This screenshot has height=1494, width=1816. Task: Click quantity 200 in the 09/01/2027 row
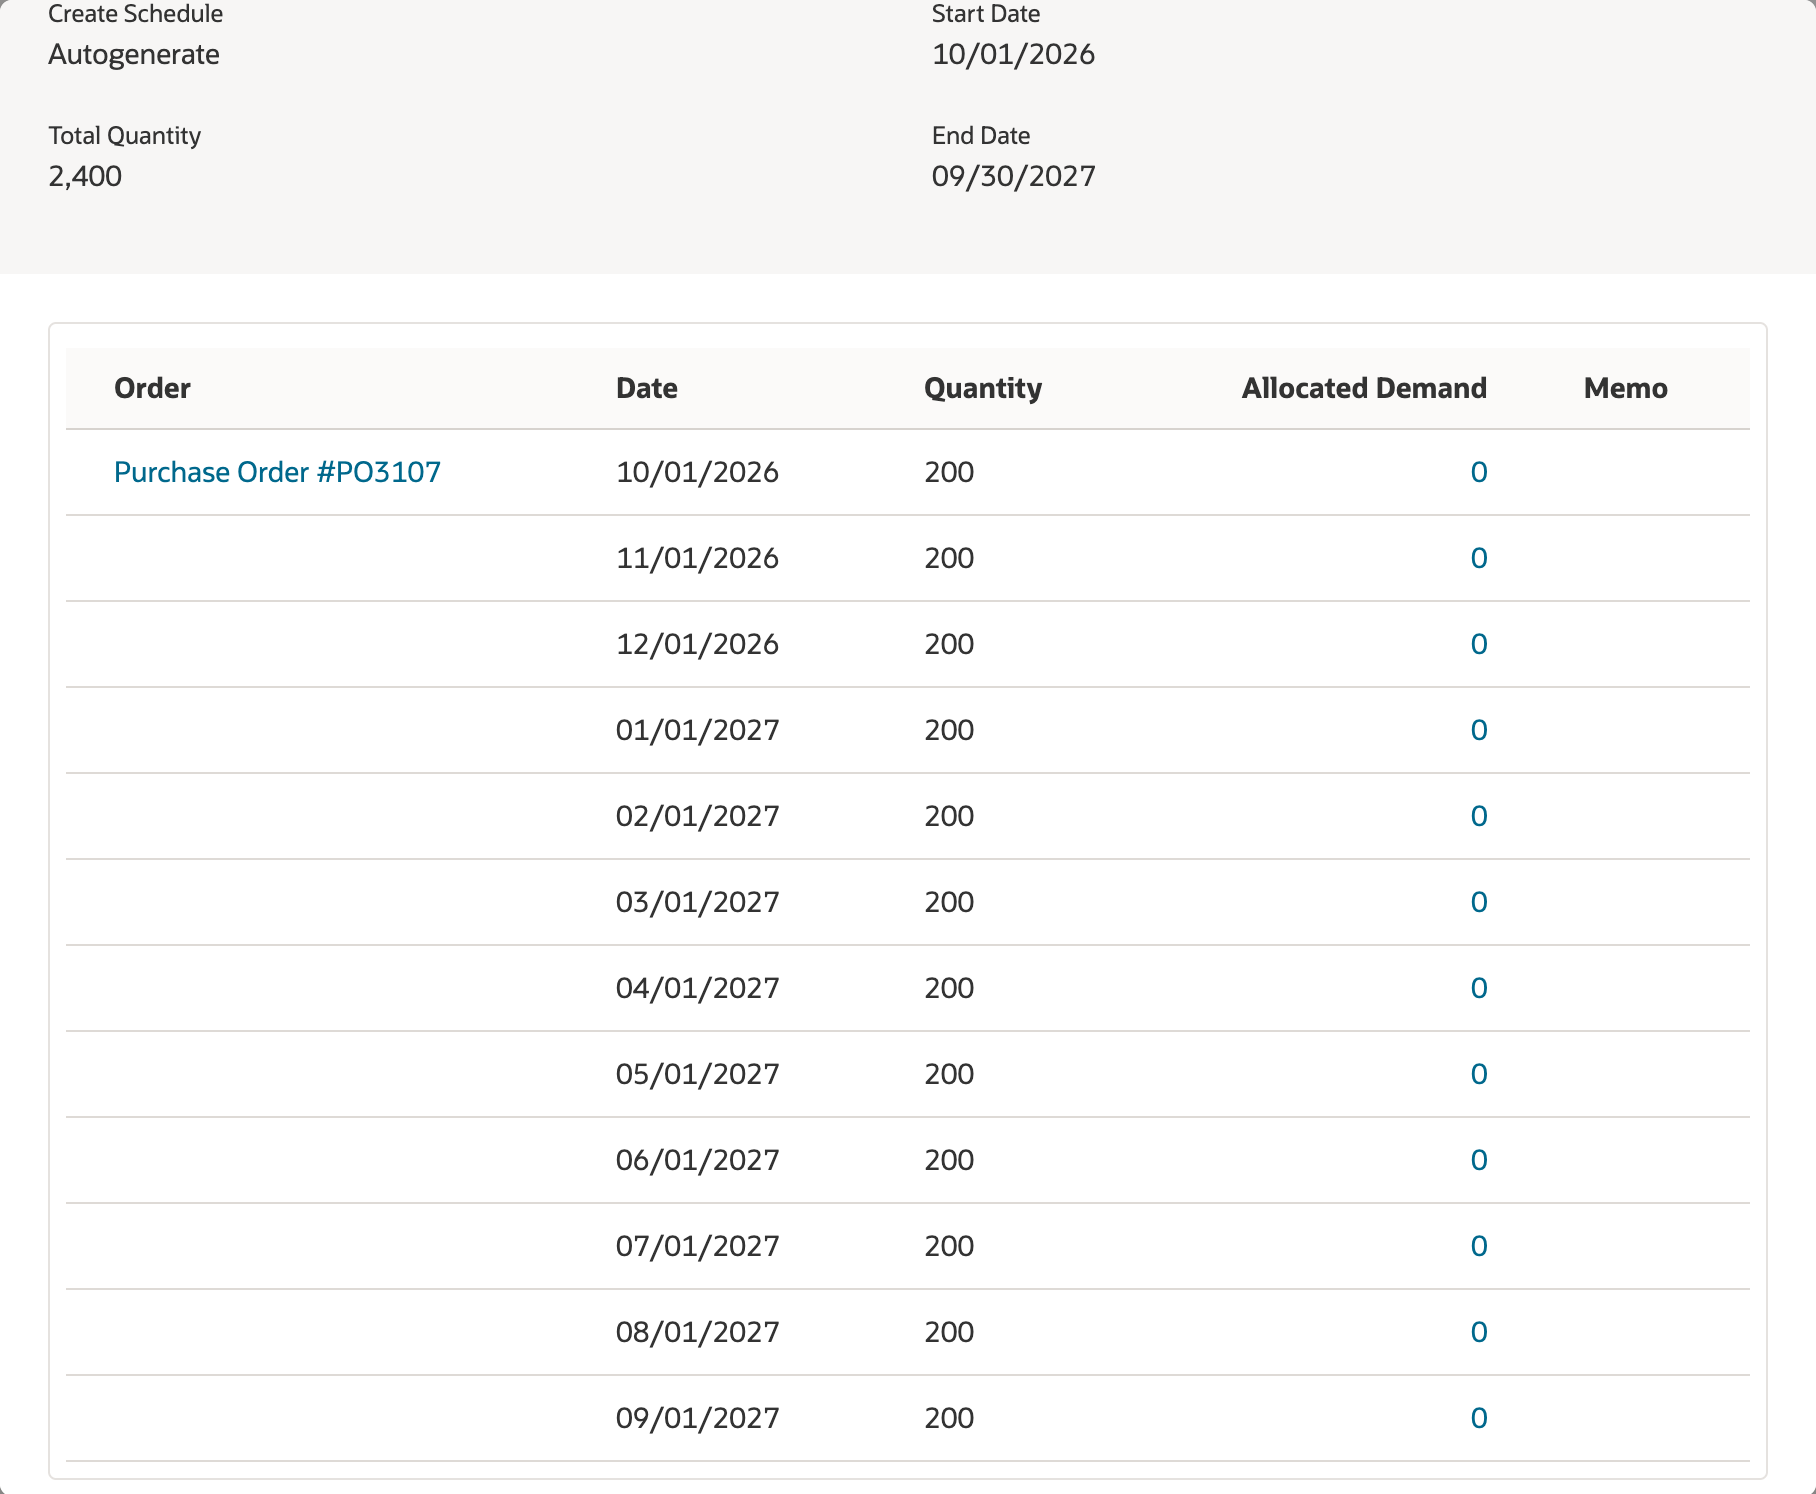point(949,1418)
